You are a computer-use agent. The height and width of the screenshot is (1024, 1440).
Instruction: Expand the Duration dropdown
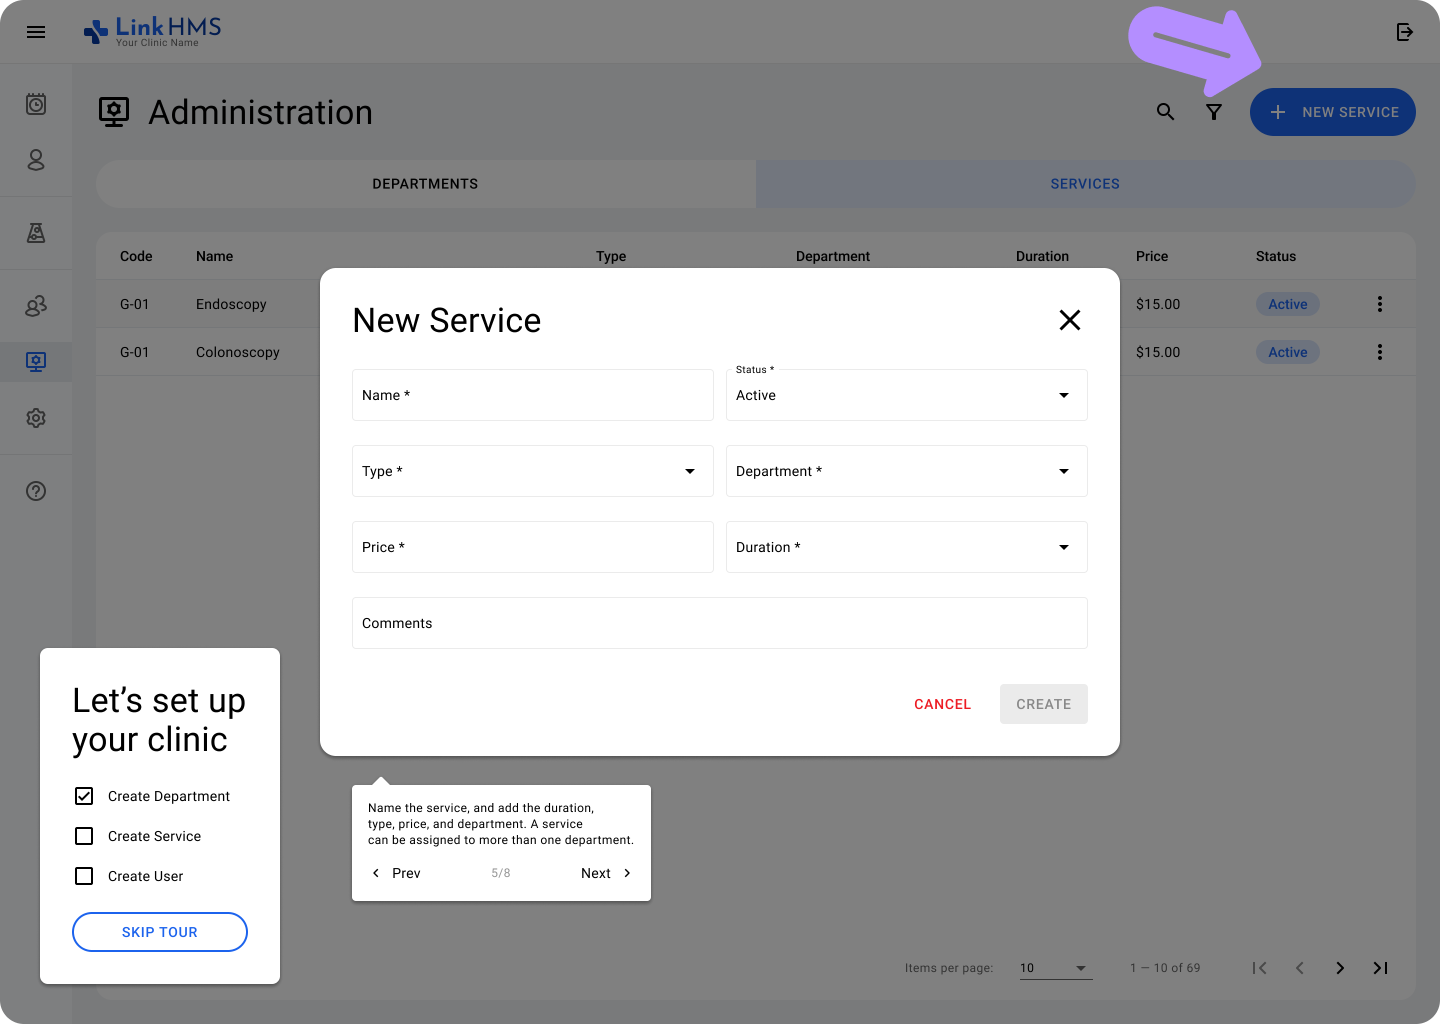pos(906,547)
